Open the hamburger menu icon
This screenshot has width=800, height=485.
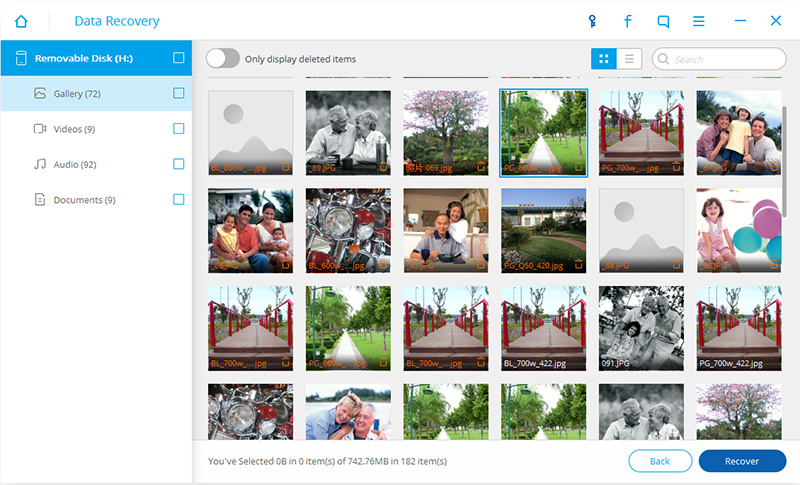coord(699,21)
